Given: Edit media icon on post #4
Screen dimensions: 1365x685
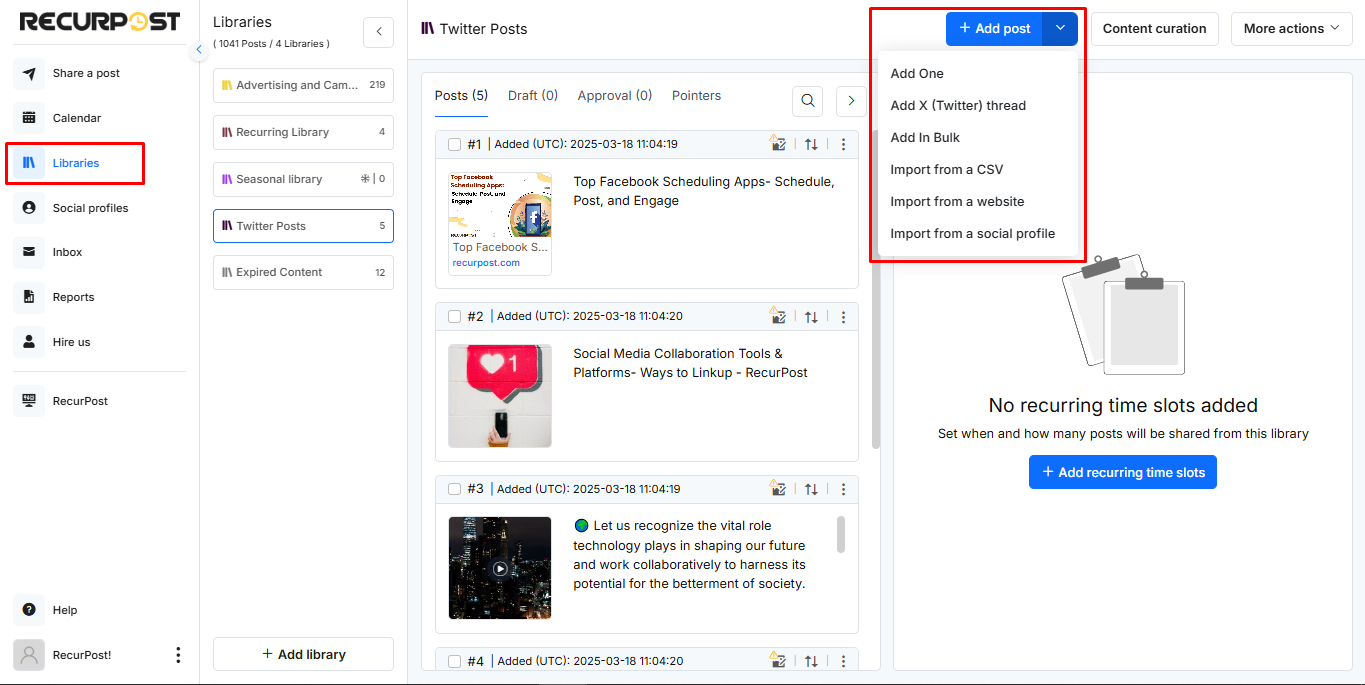Looking at the screenshot, I should (778, 660).
